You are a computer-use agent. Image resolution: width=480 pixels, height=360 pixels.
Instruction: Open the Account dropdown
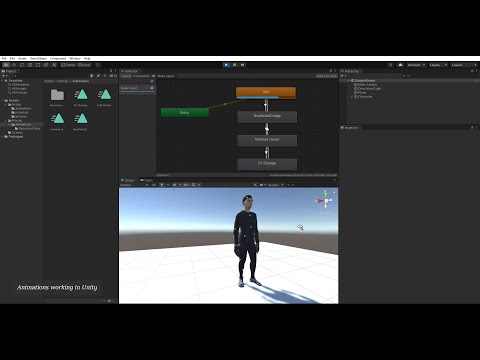(x=416, y=65)
